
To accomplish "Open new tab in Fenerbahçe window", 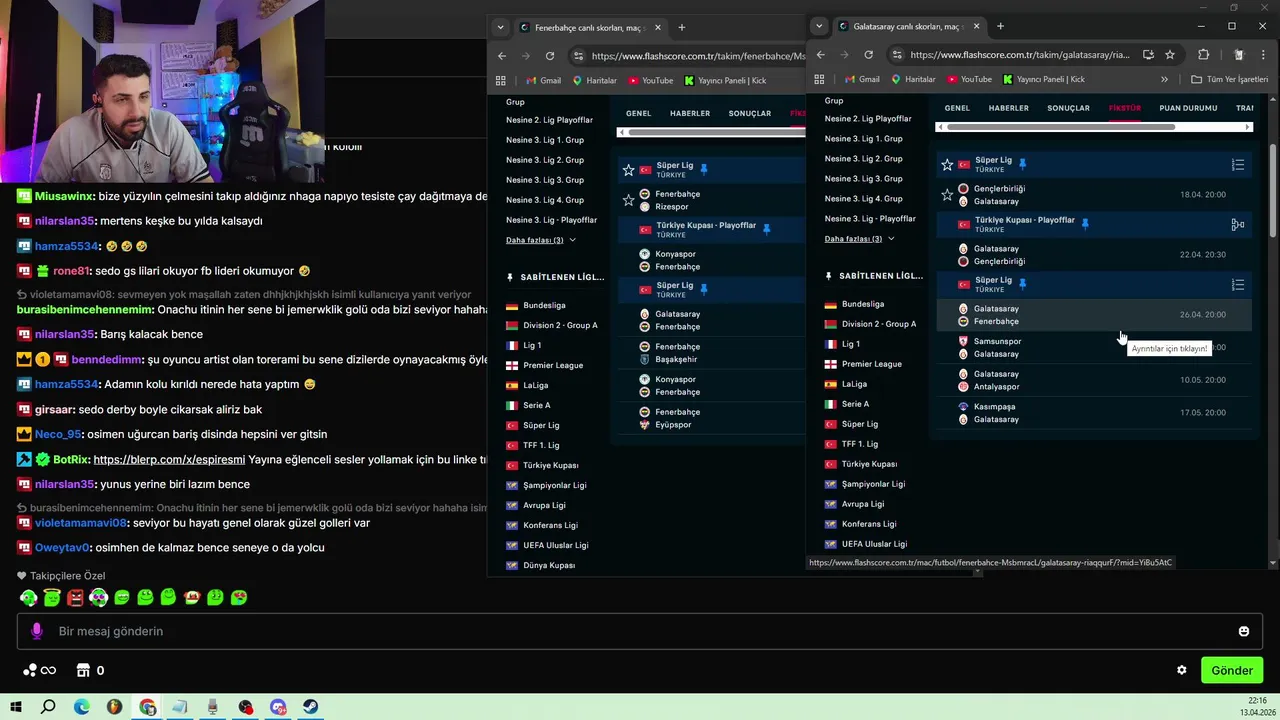I will tap(682, 27).
